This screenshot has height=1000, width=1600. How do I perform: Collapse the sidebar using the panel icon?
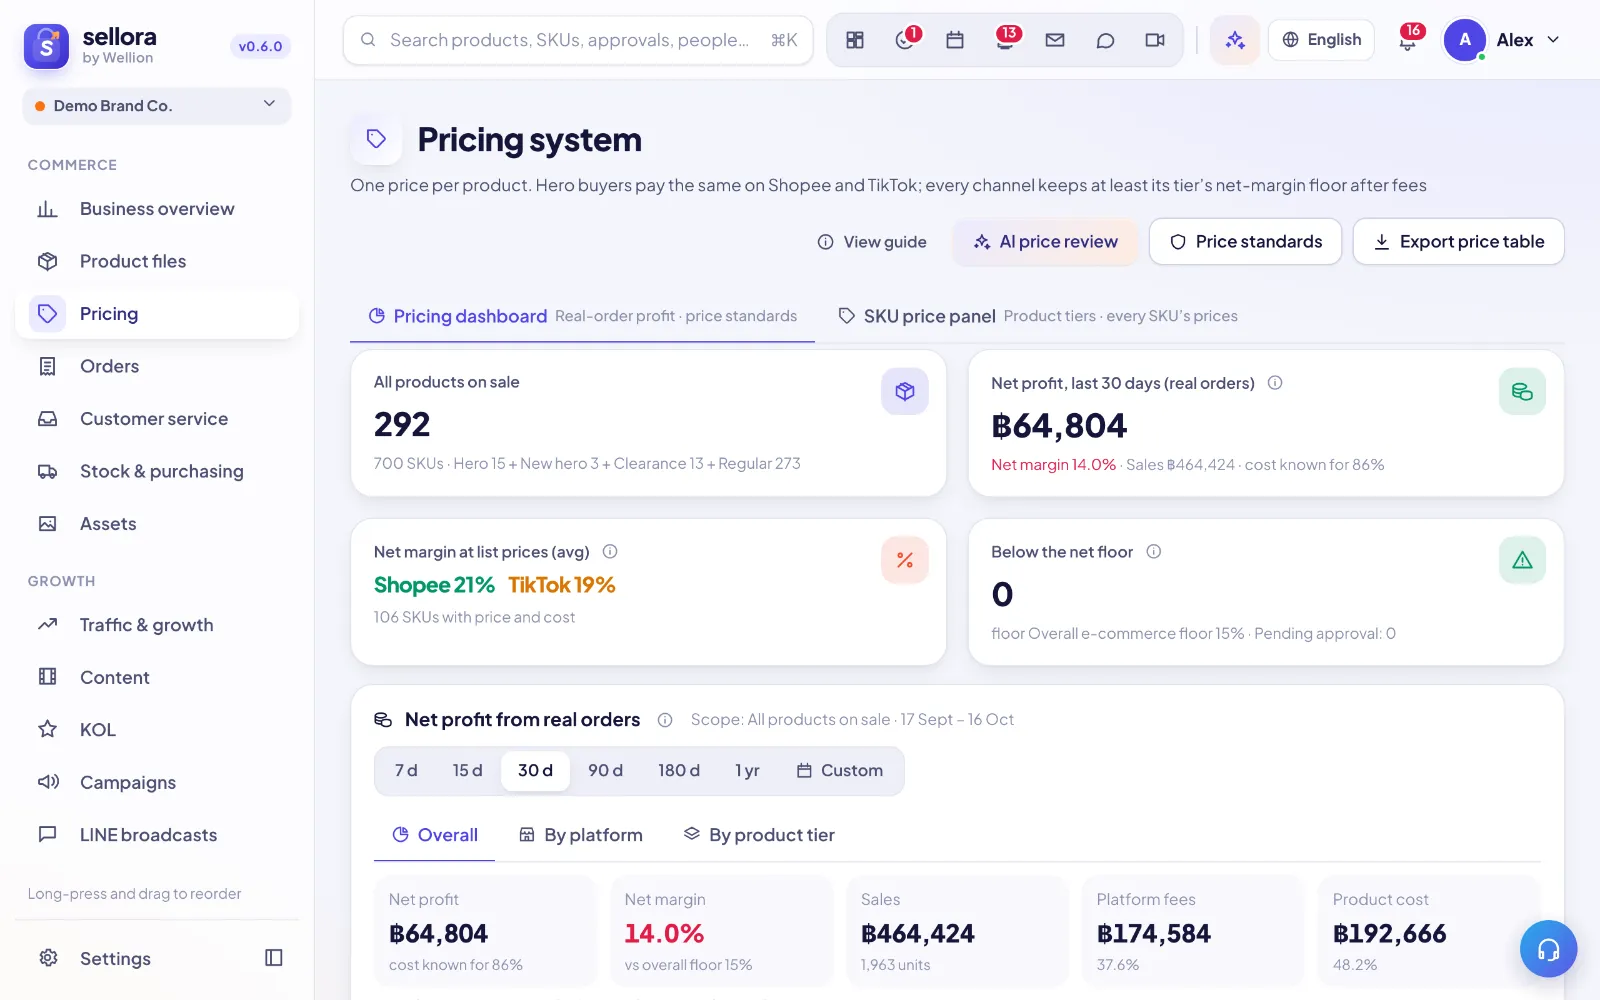point(274,958)
